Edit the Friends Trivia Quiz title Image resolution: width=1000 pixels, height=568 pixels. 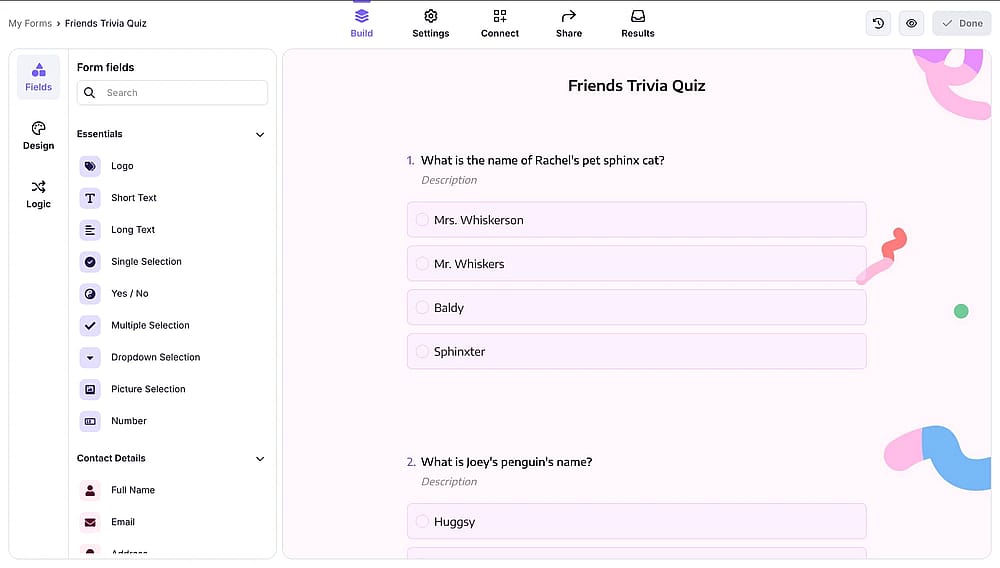(636, 85)
